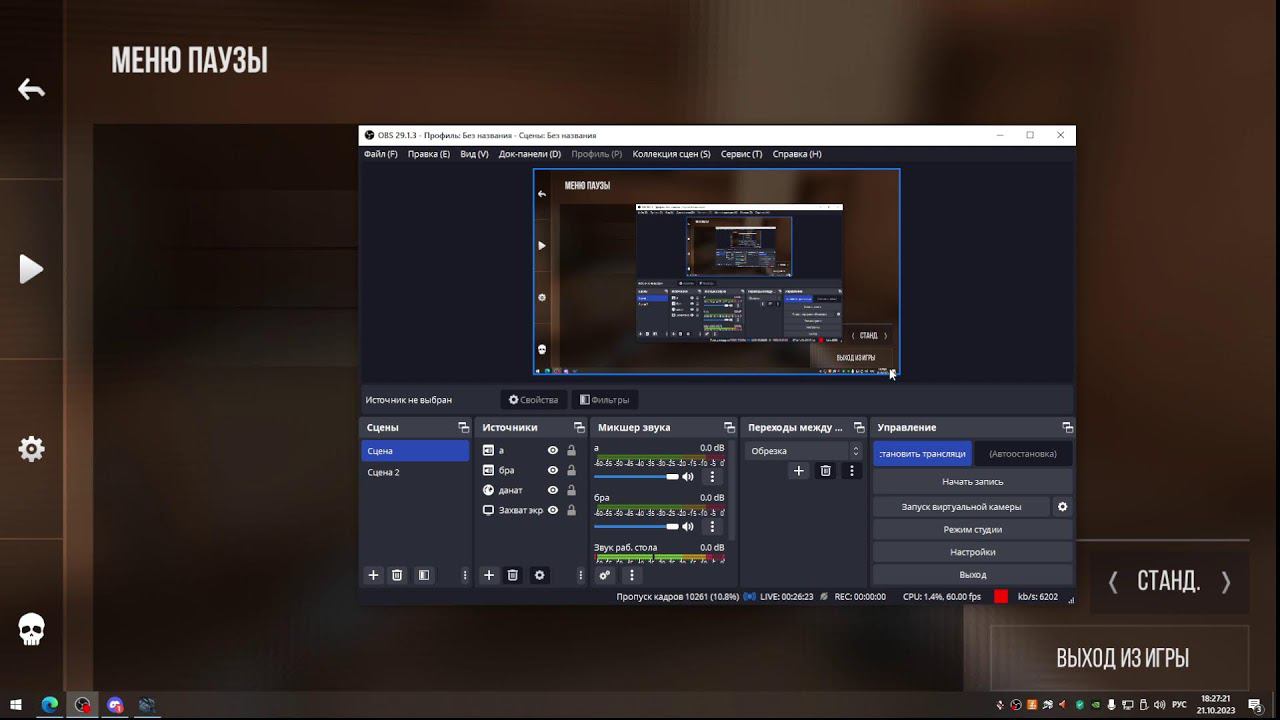
Task: Remove the transition using the trash icon
Action: [825, 470]
